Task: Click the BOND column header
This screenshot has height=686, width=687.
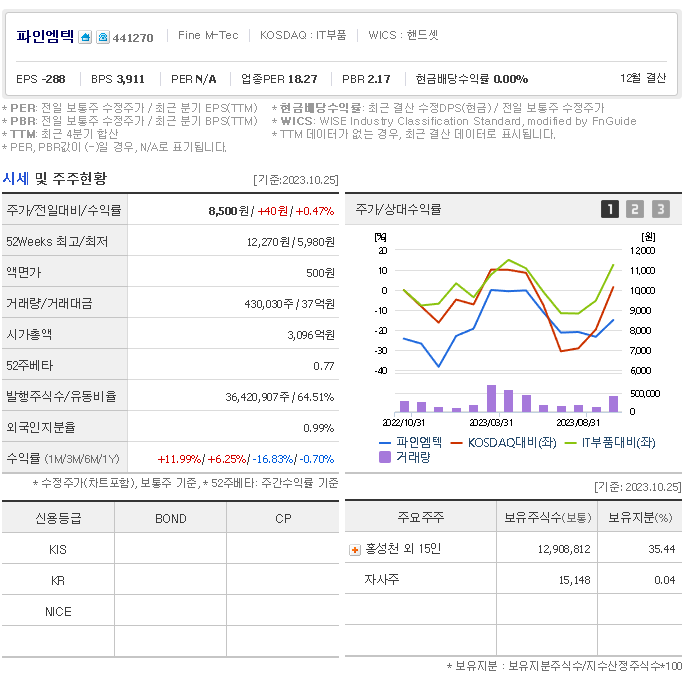Action: pos(171,518)
